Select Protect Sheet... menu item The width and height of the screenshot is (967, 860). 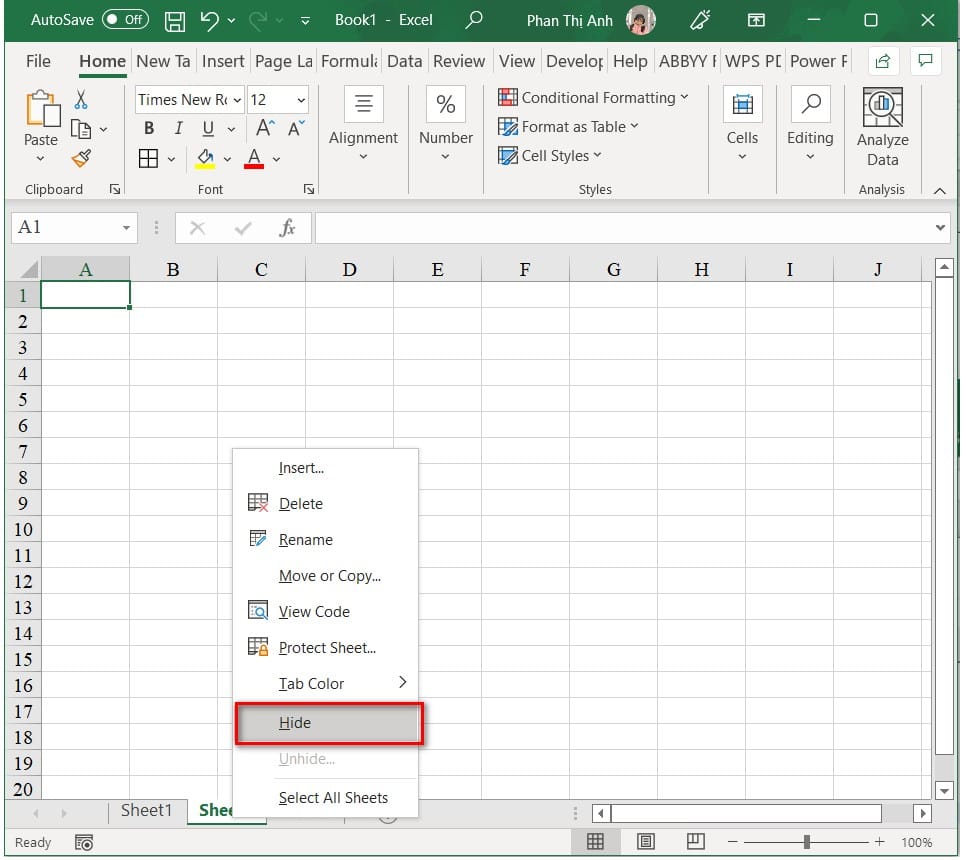326,648
